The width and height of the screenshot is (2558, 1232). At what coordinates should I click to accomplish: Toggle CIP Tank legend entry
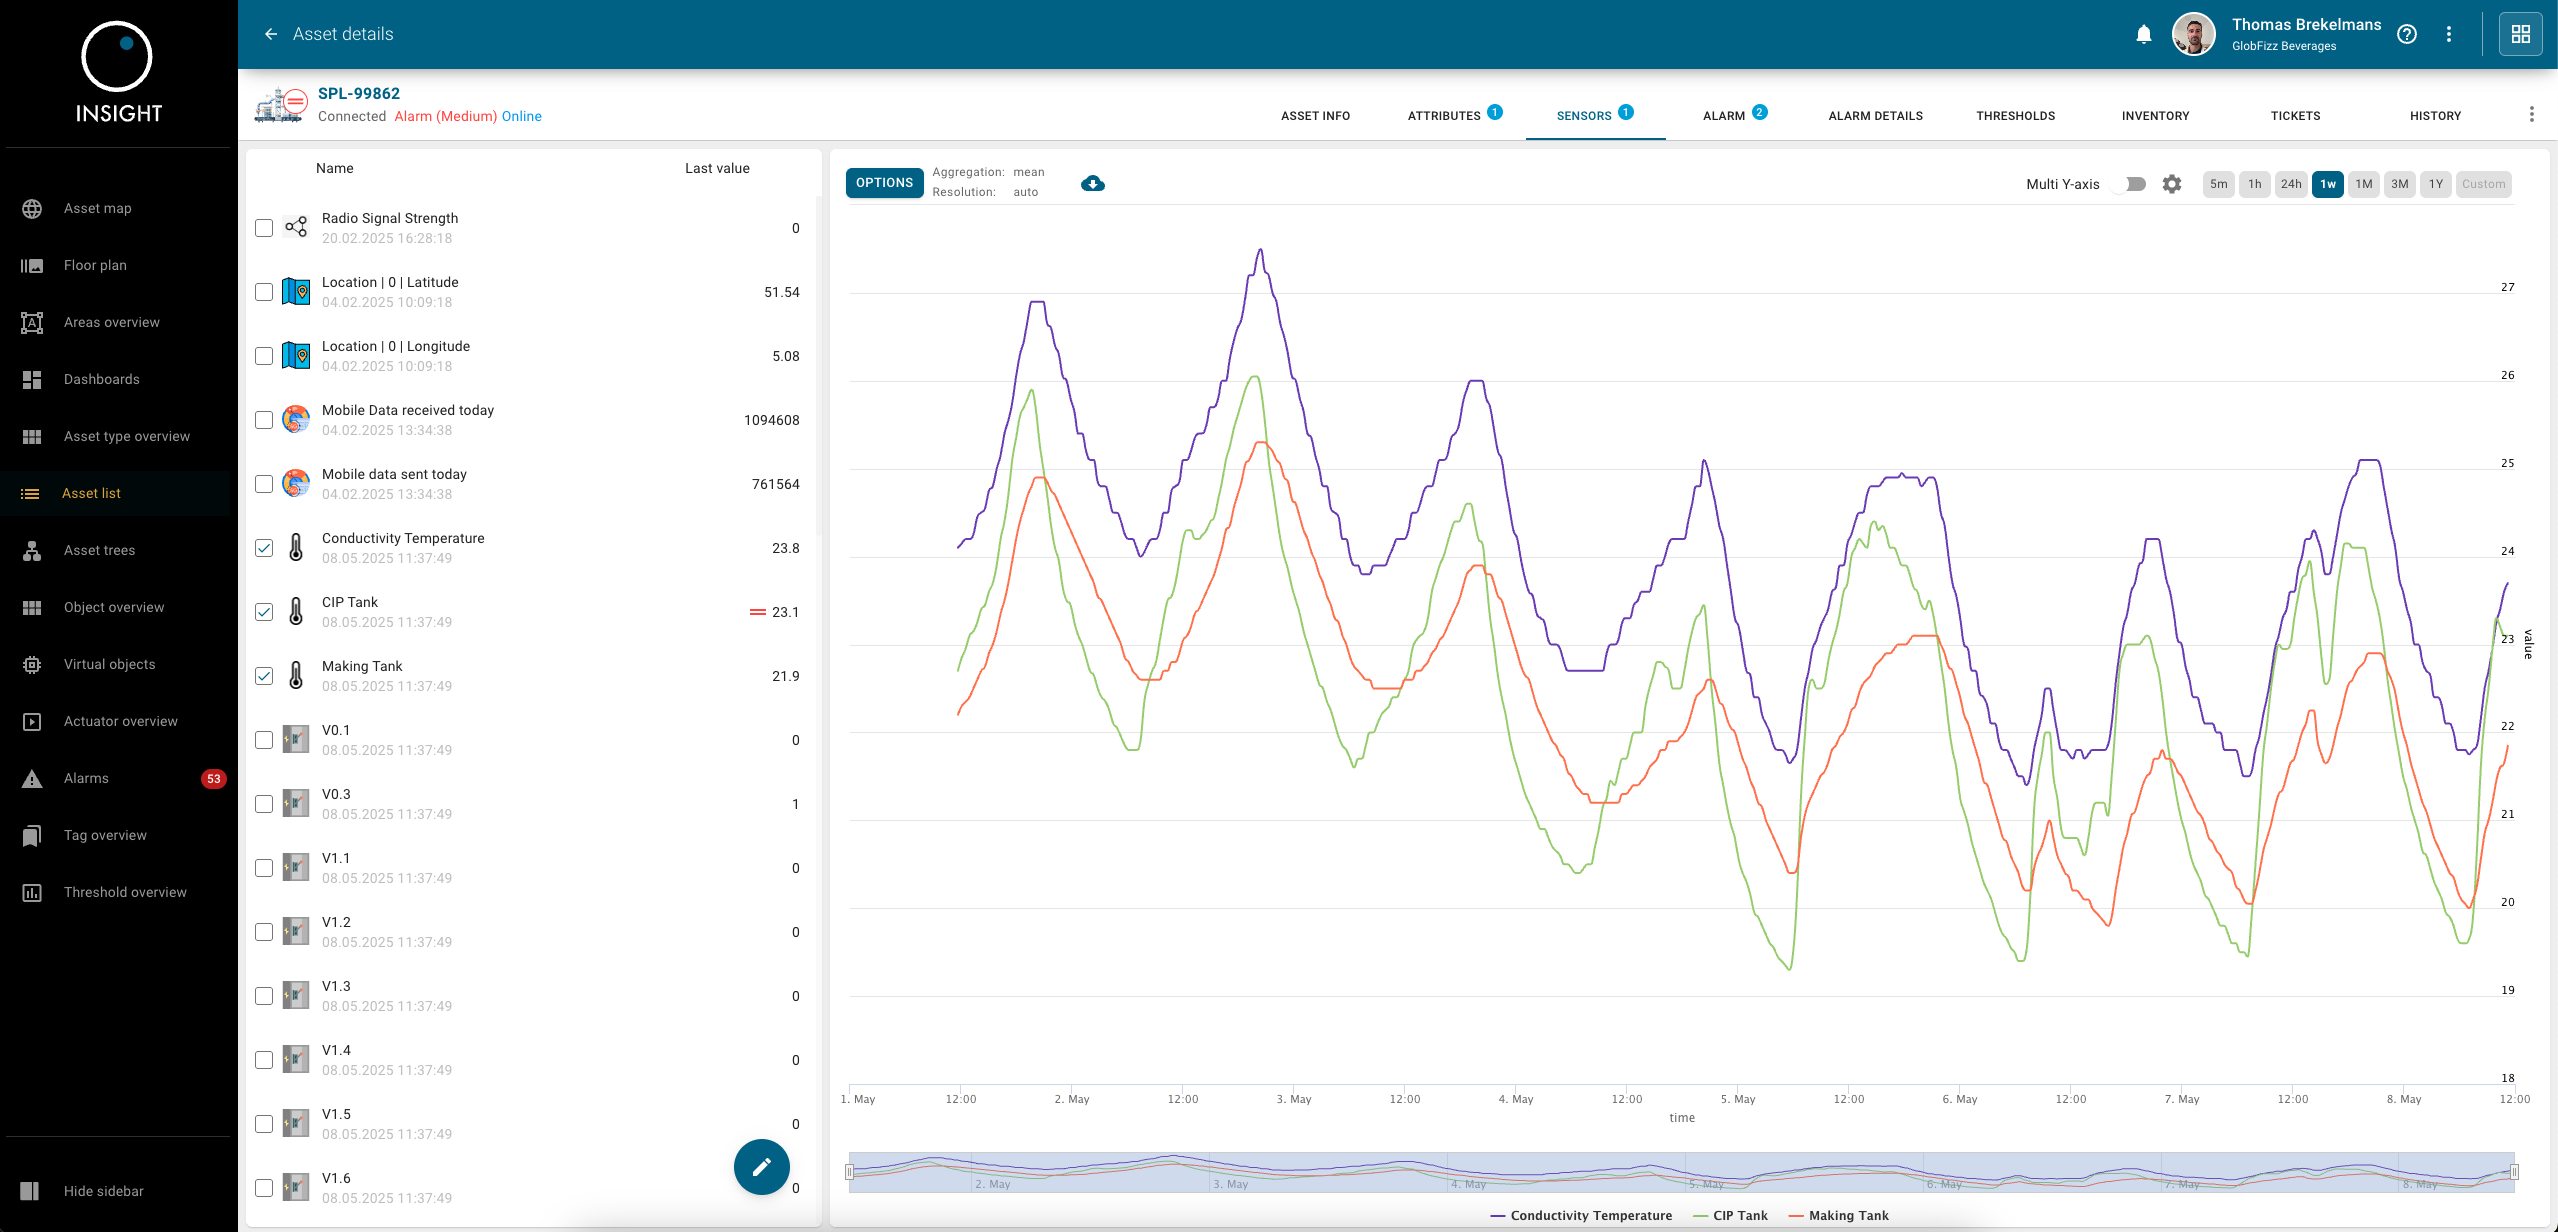[1730, 1216]
